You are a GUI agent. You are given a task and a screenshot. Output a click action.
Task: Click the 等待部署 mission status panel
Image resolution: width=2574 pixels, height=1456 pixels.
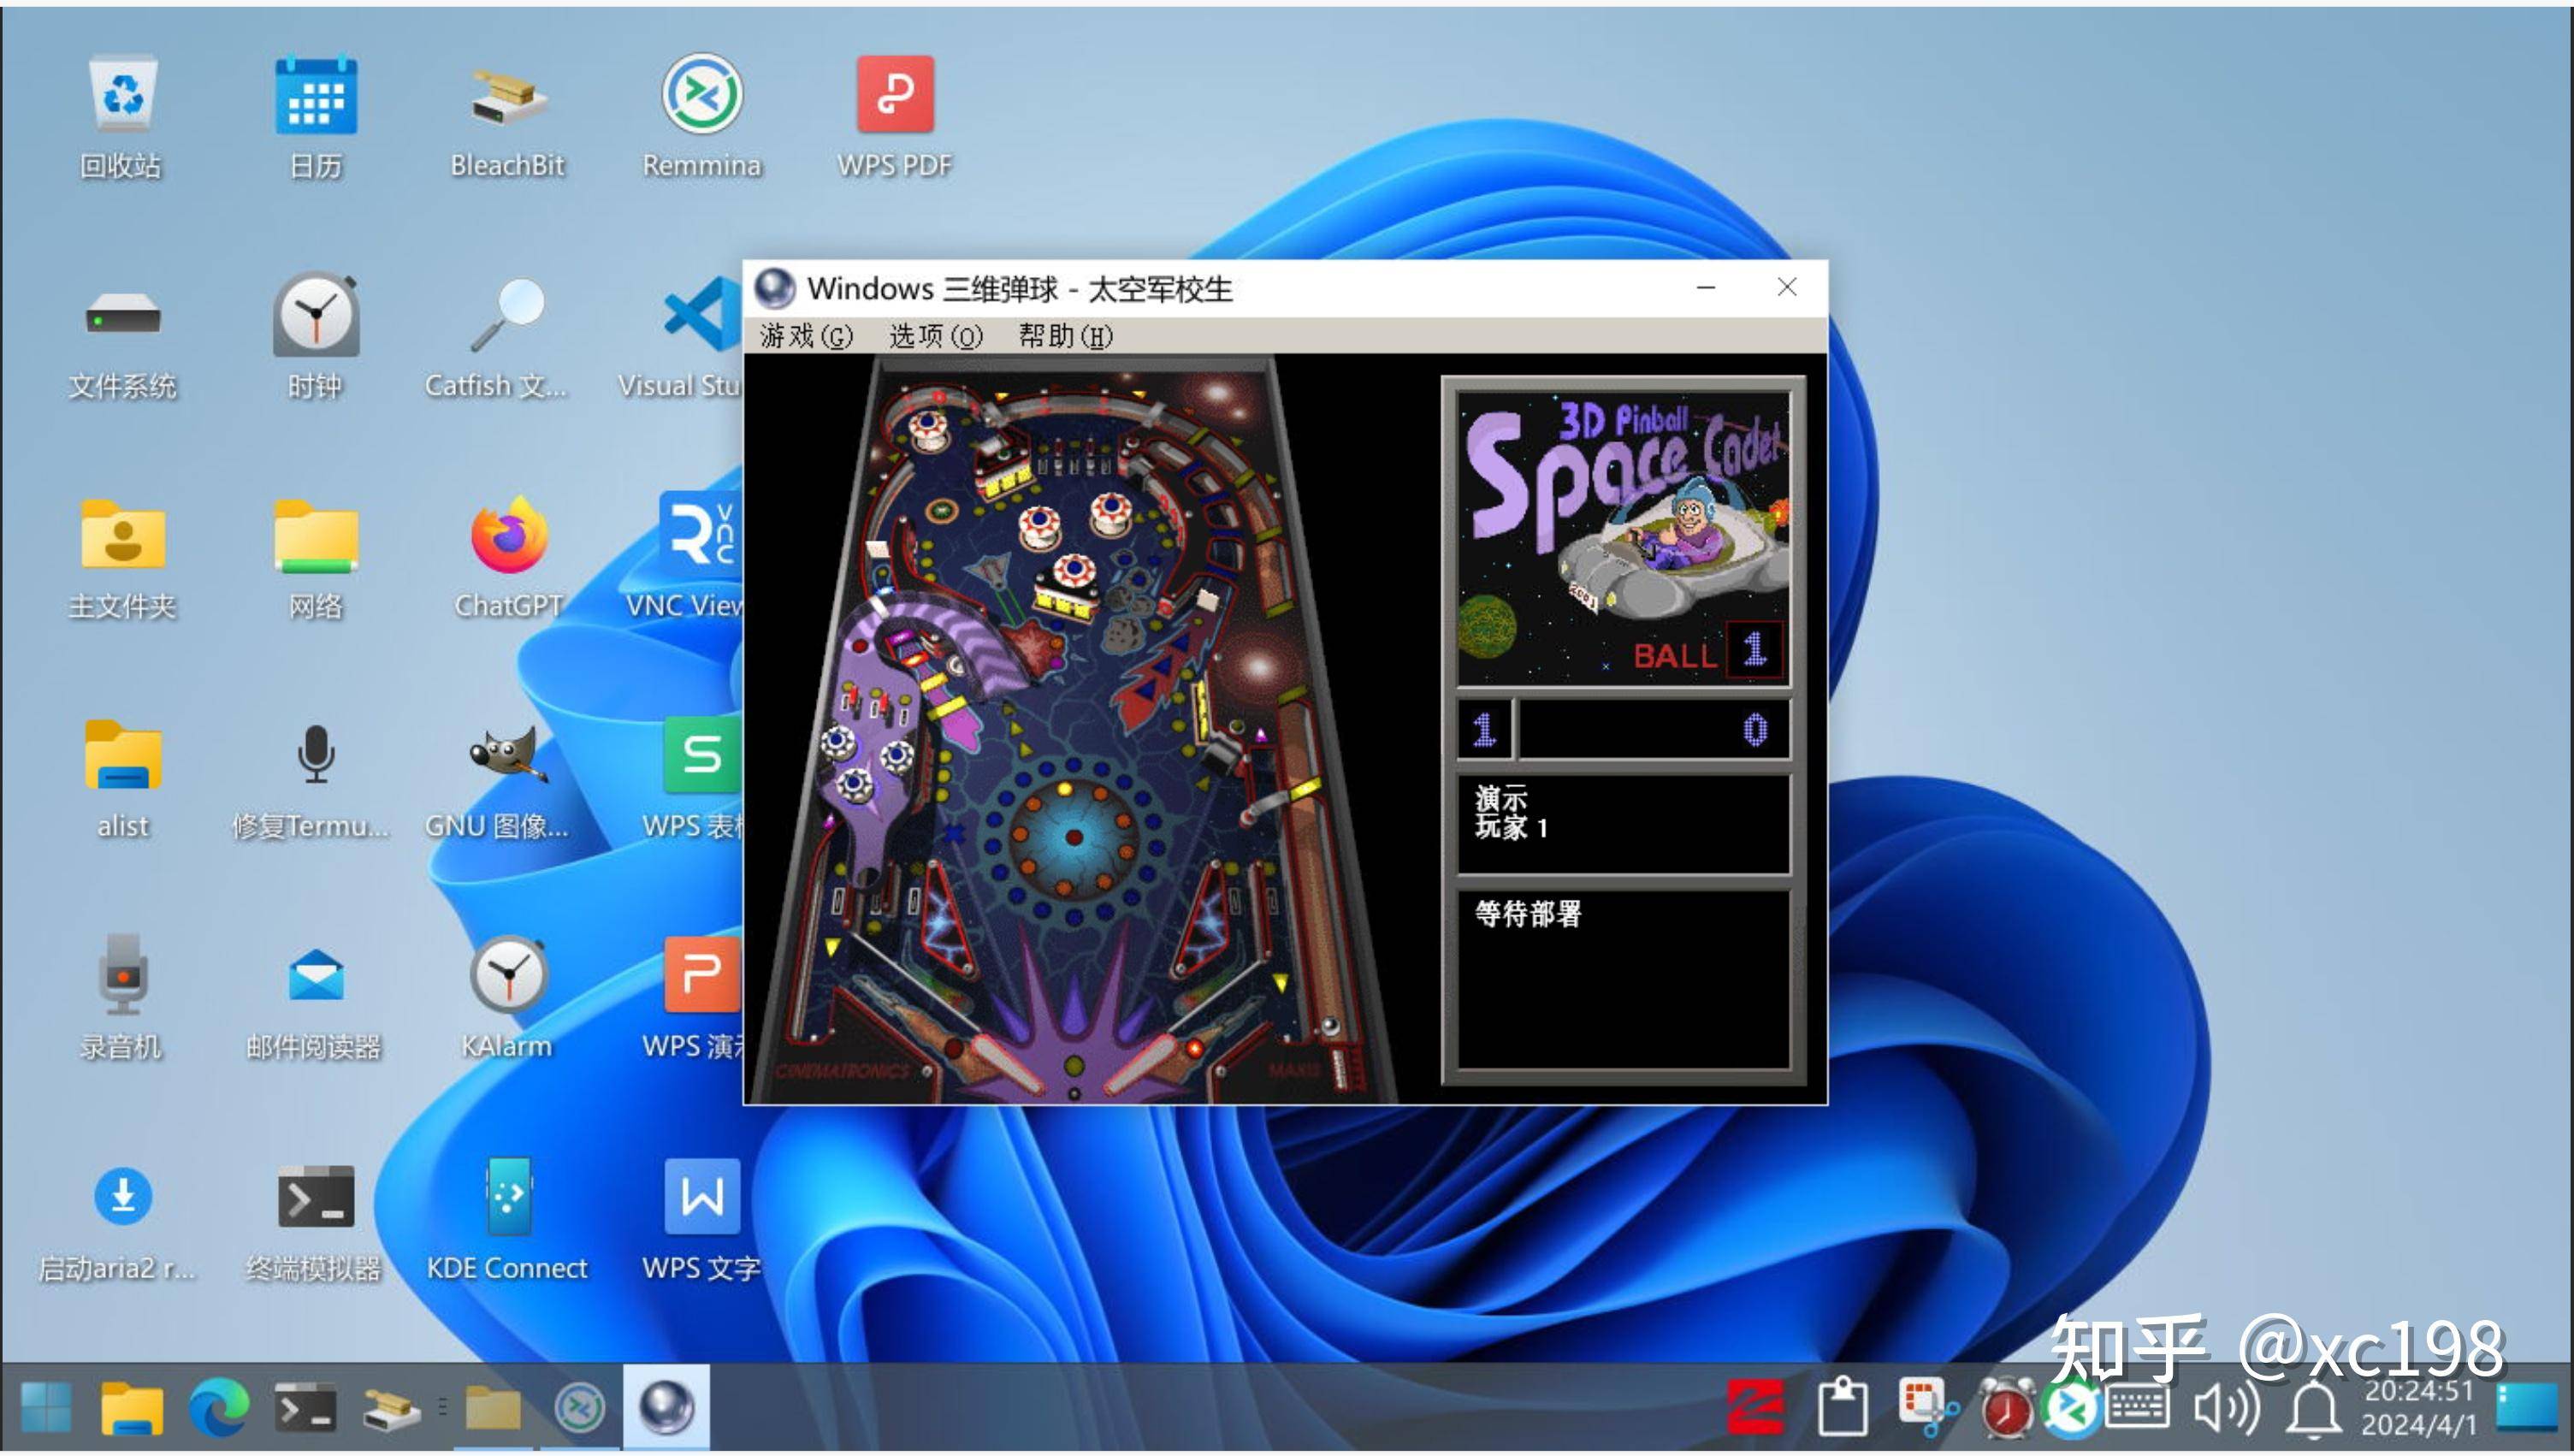(x=1623, y=980)
